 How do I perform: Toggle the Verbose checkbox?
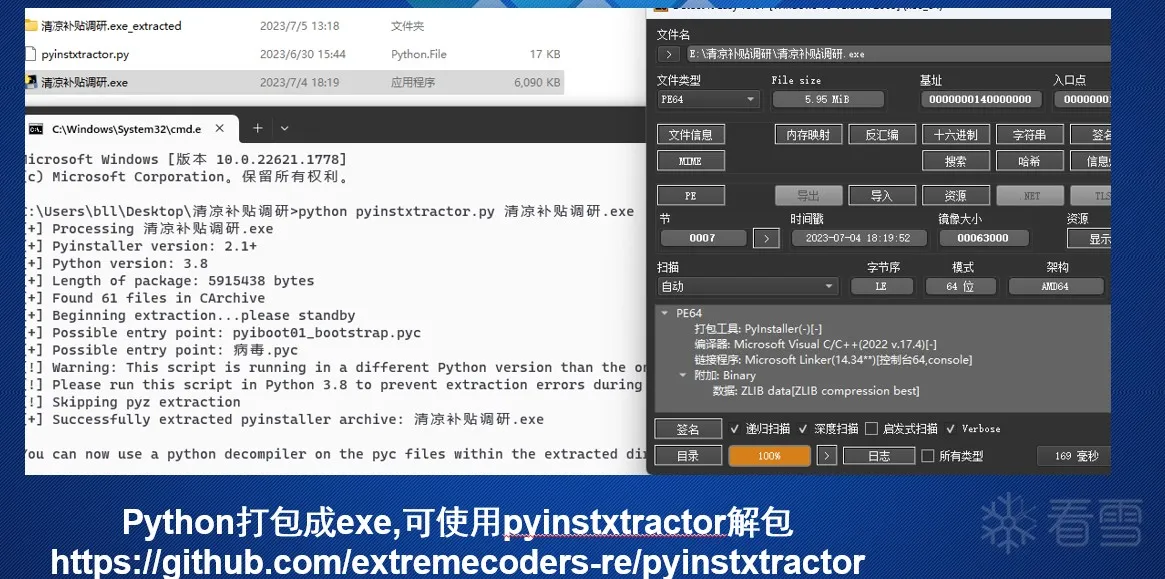click(951, 429)
